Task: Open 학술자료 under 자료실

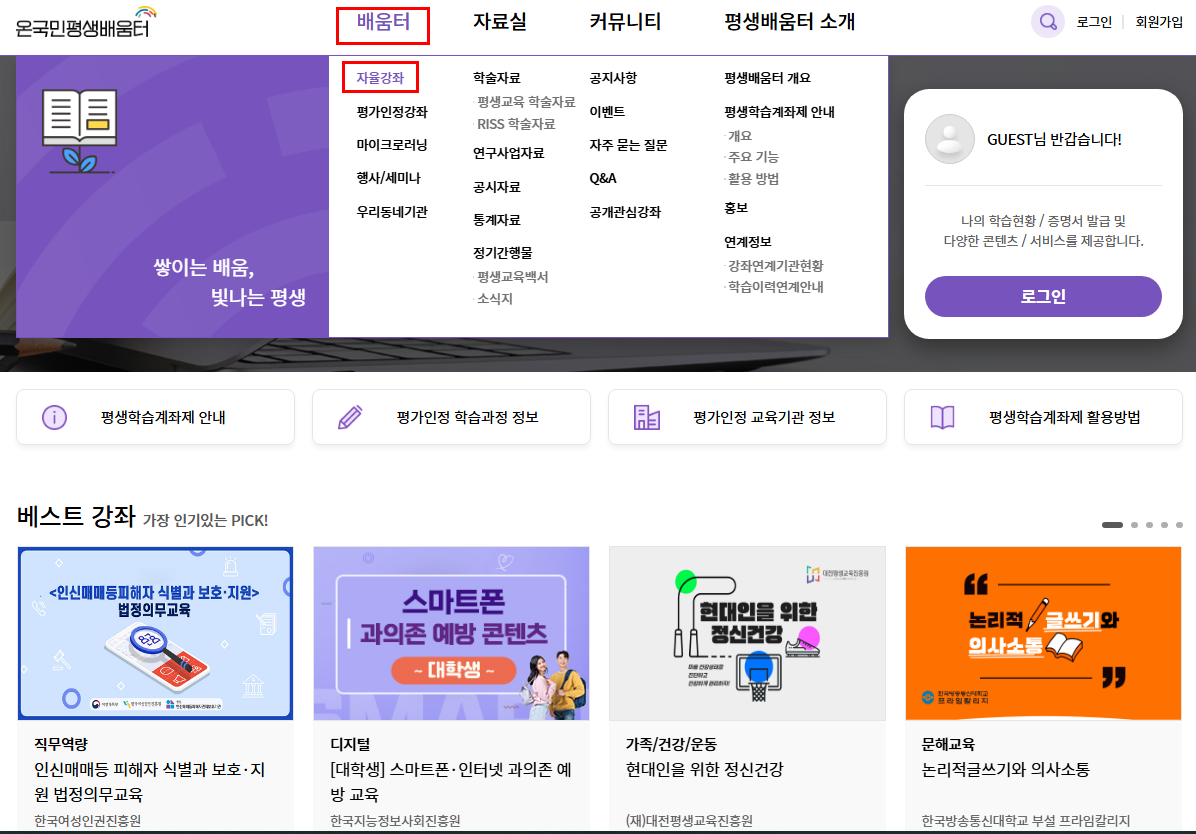Action: [x=497, y=78]
